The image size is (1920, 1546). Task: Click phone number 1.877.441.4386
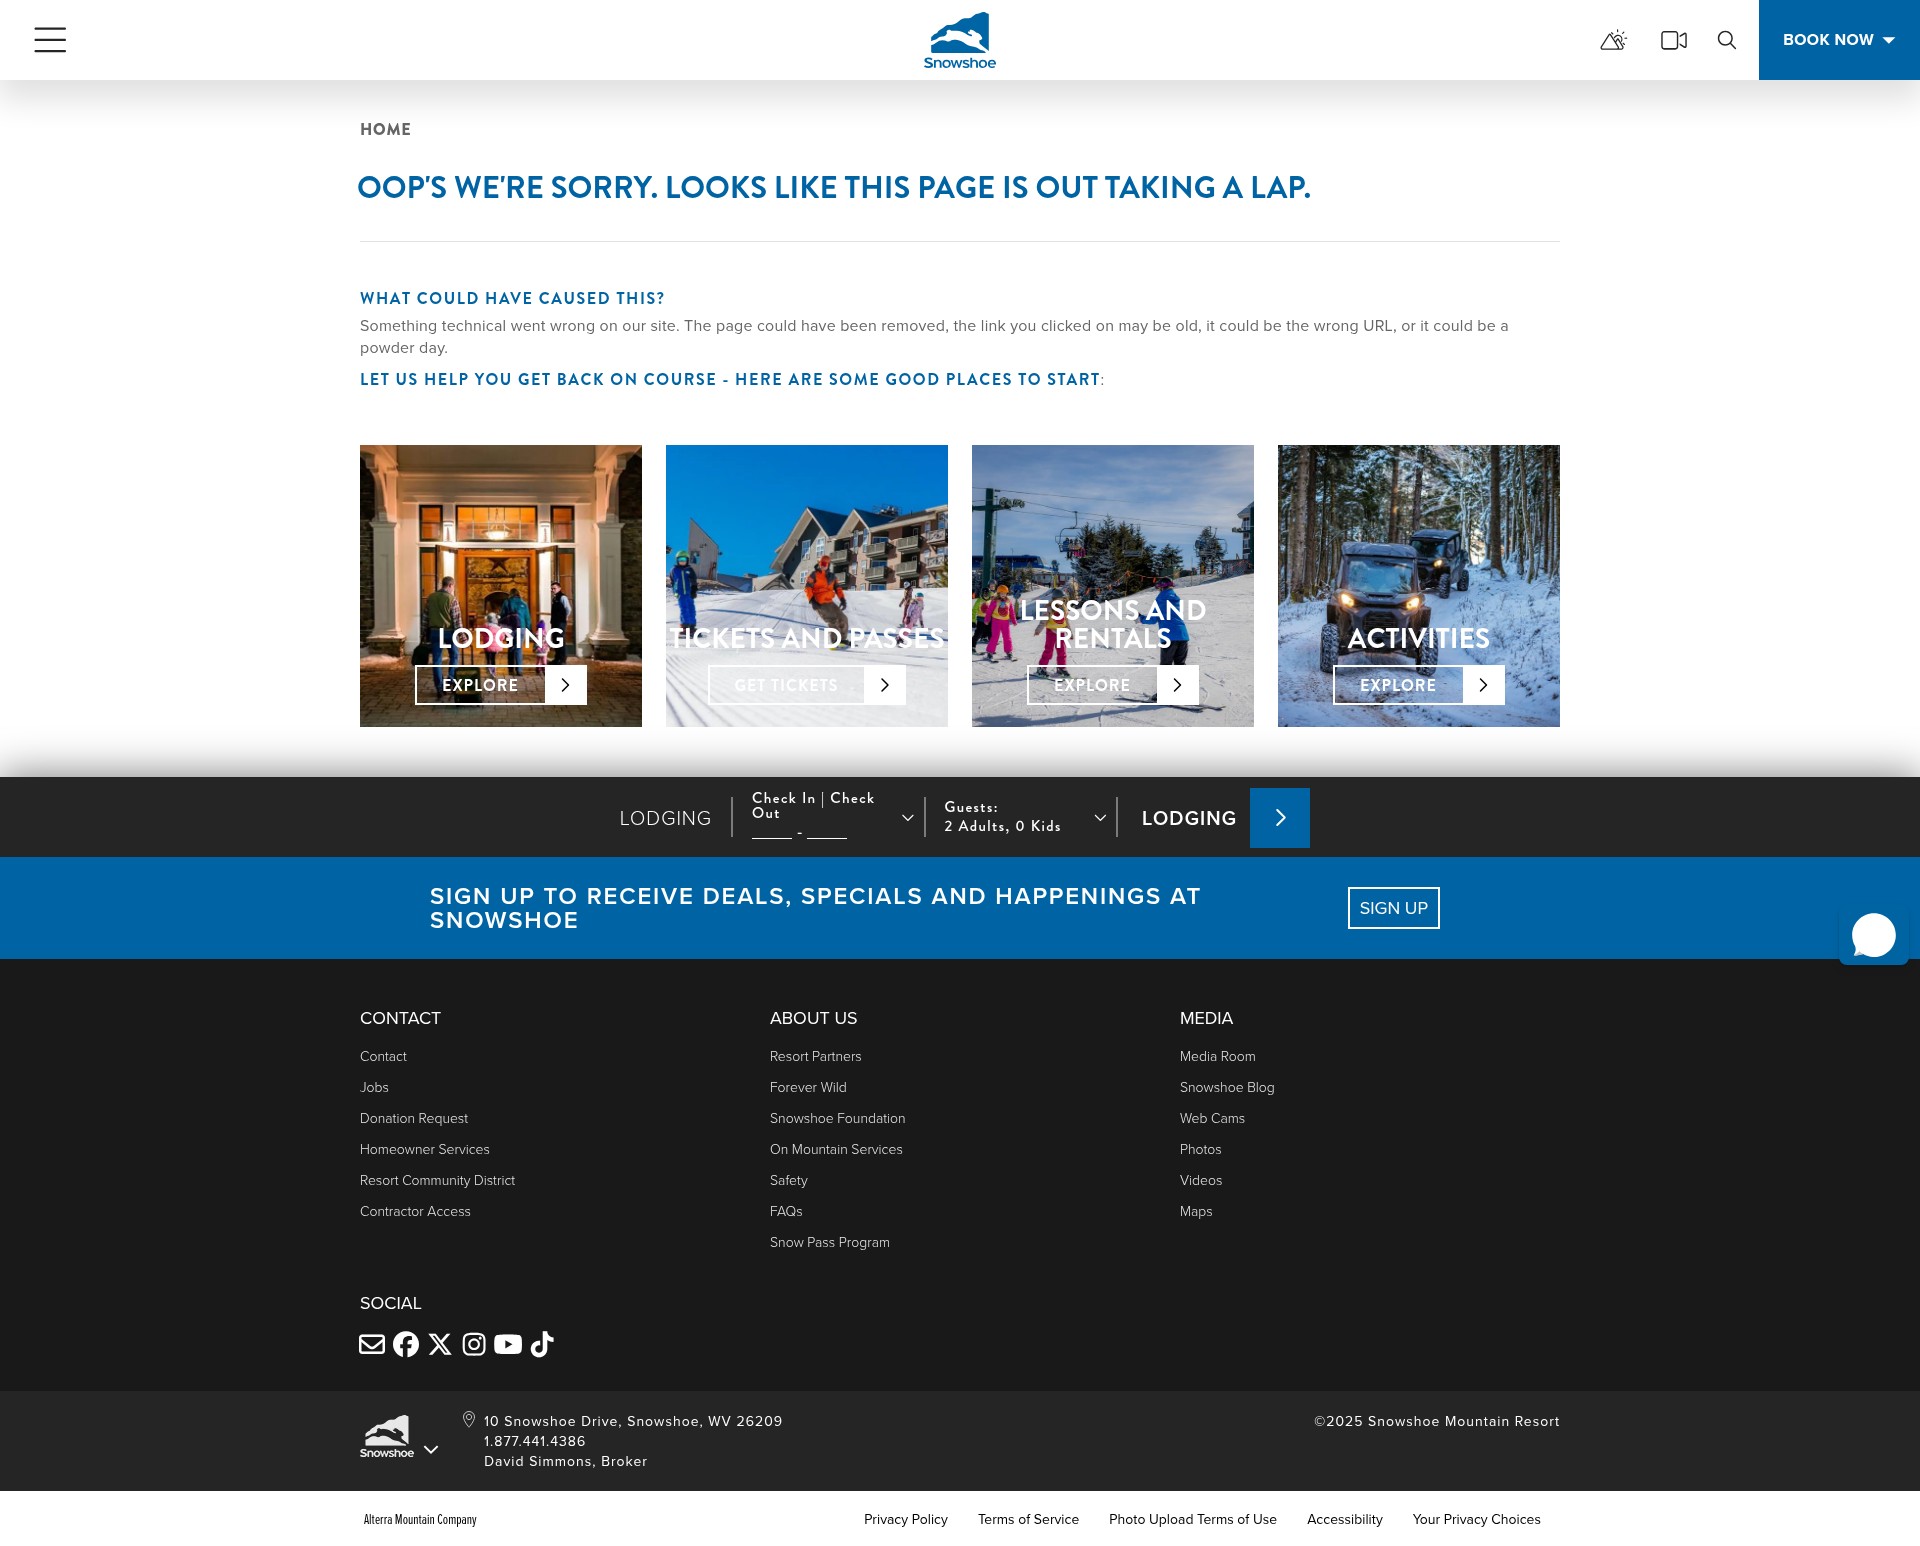click(535, 1441)
